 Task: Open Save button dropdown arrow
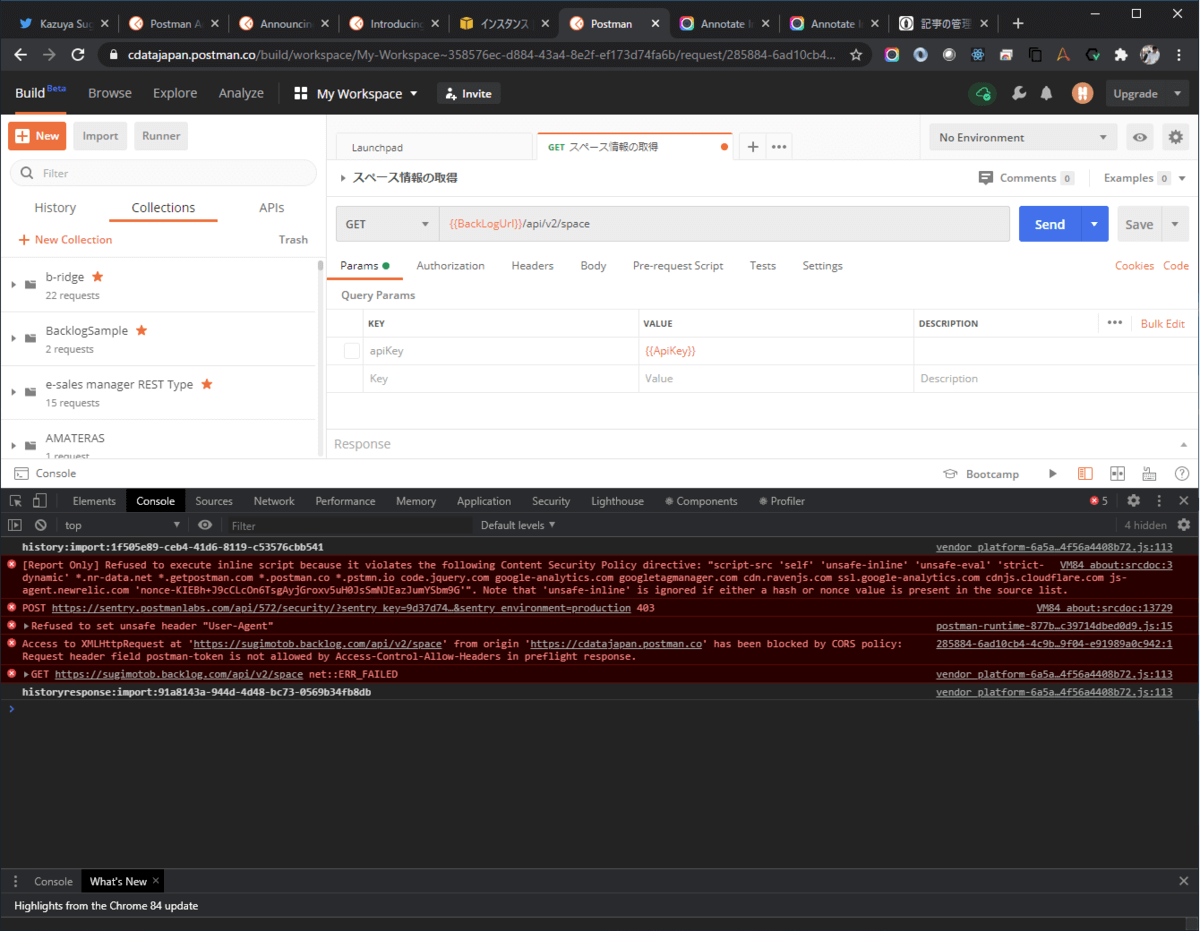(x=1175, y=224)
